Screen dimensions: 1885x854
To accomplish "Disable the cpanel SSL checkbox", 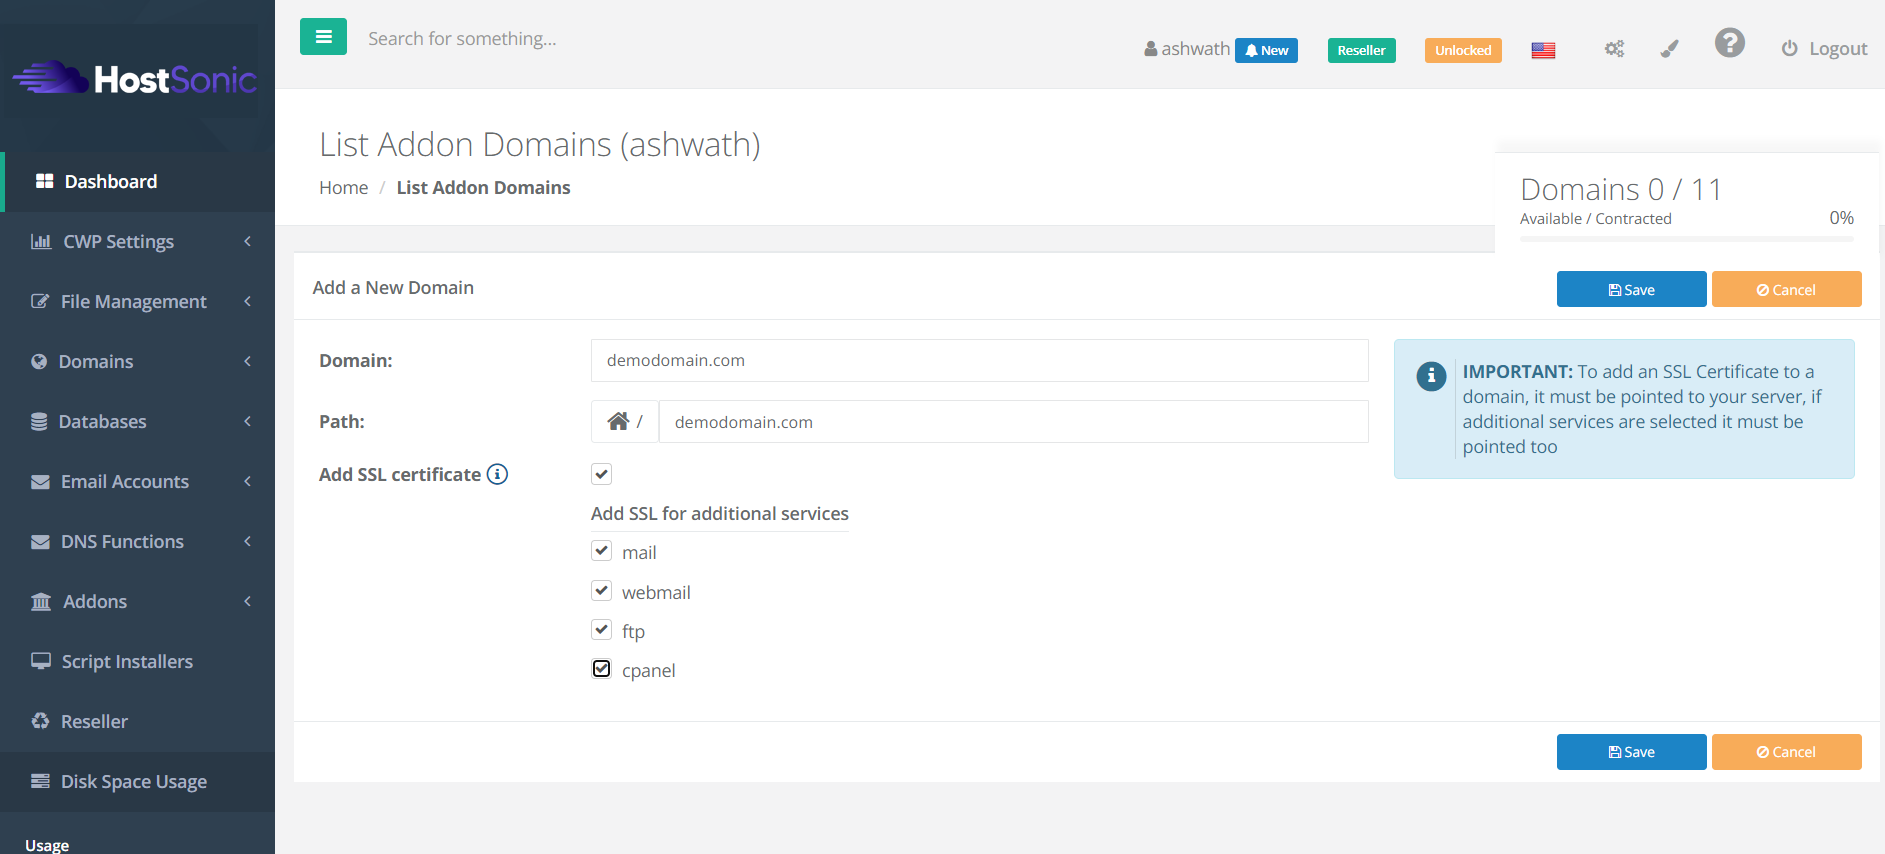I will pyautogui.click(x=601, y=669).
